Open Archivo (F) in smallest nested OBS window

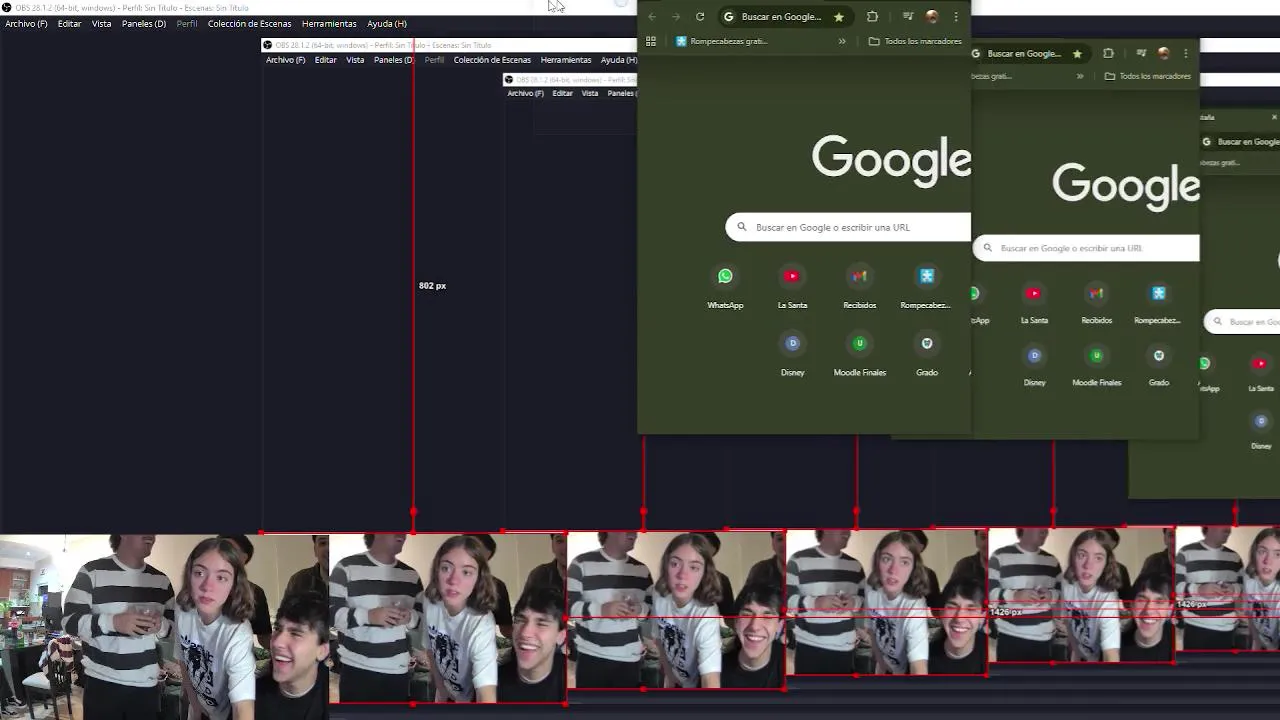(526, 93)
